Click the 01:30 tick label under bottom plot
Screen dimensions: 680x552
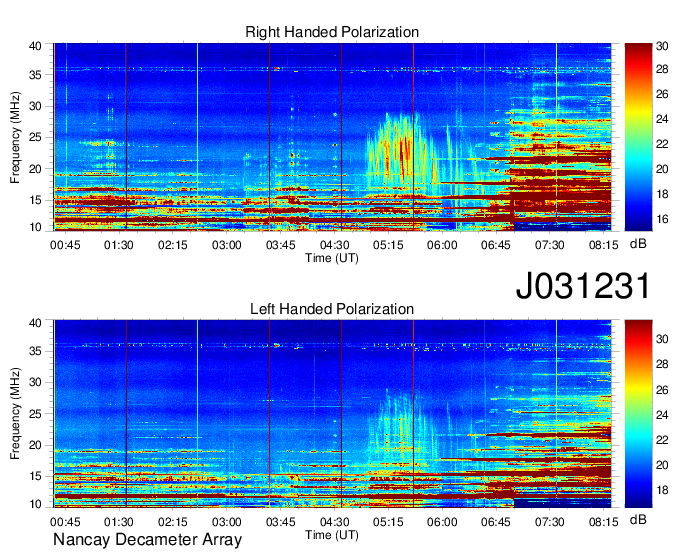pos(119,522)
